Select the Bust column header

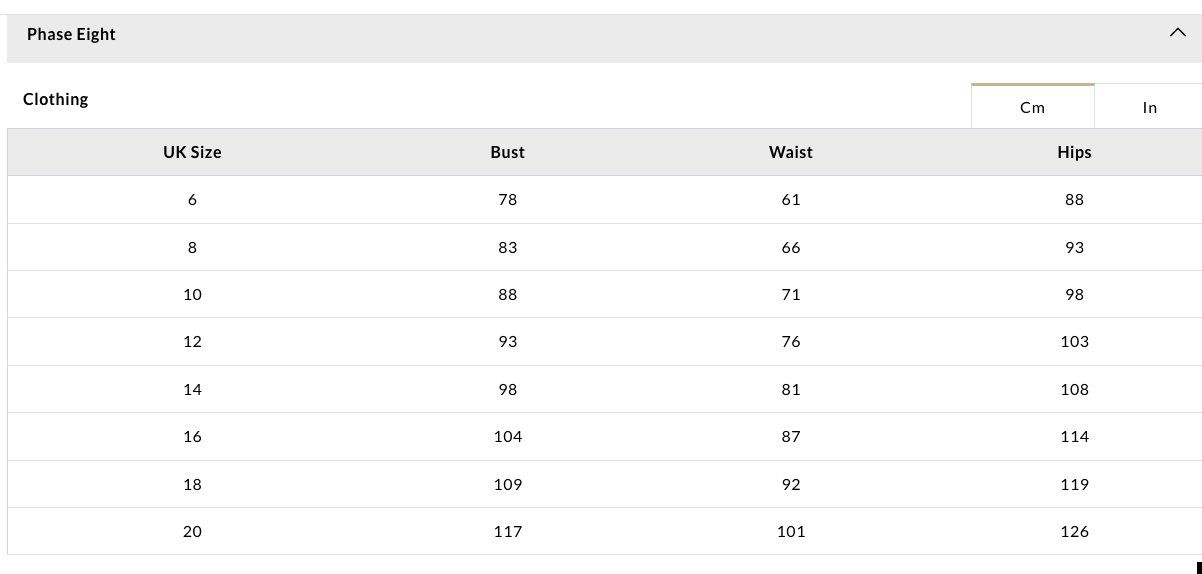tap(507, 152)
